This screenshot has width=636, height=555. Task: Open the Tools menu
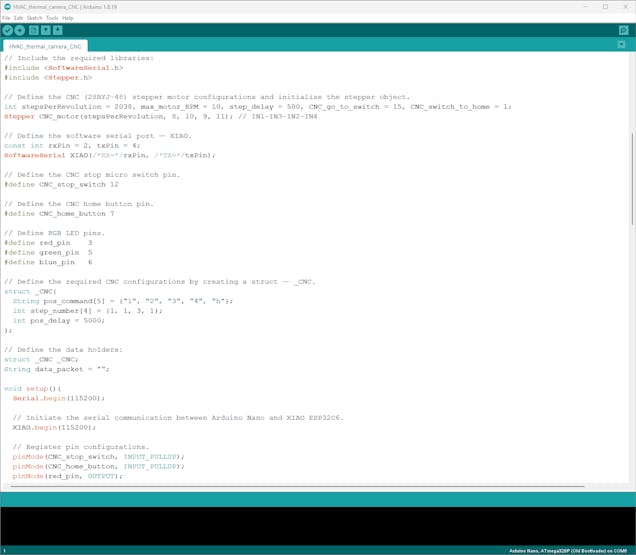pyautogui.click(x=52, y=18)
